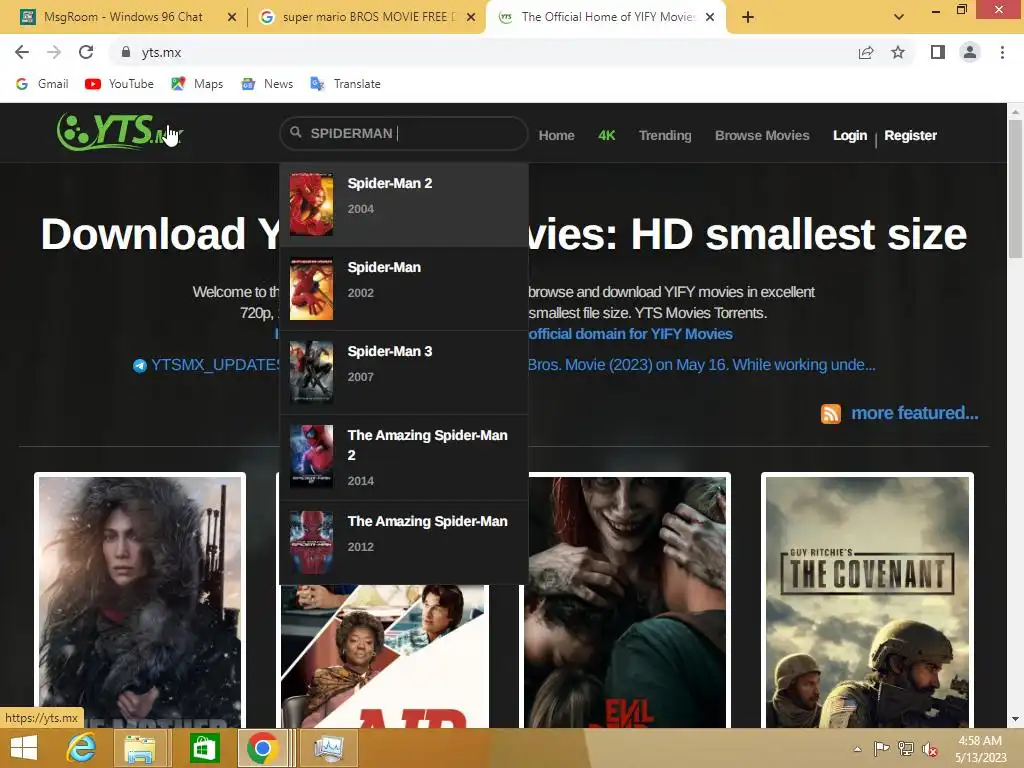This screenshot has height=768, width=1024.
Task: Click Spider-Man 3 poster thumbnail
Action: [x=312, y=372]
